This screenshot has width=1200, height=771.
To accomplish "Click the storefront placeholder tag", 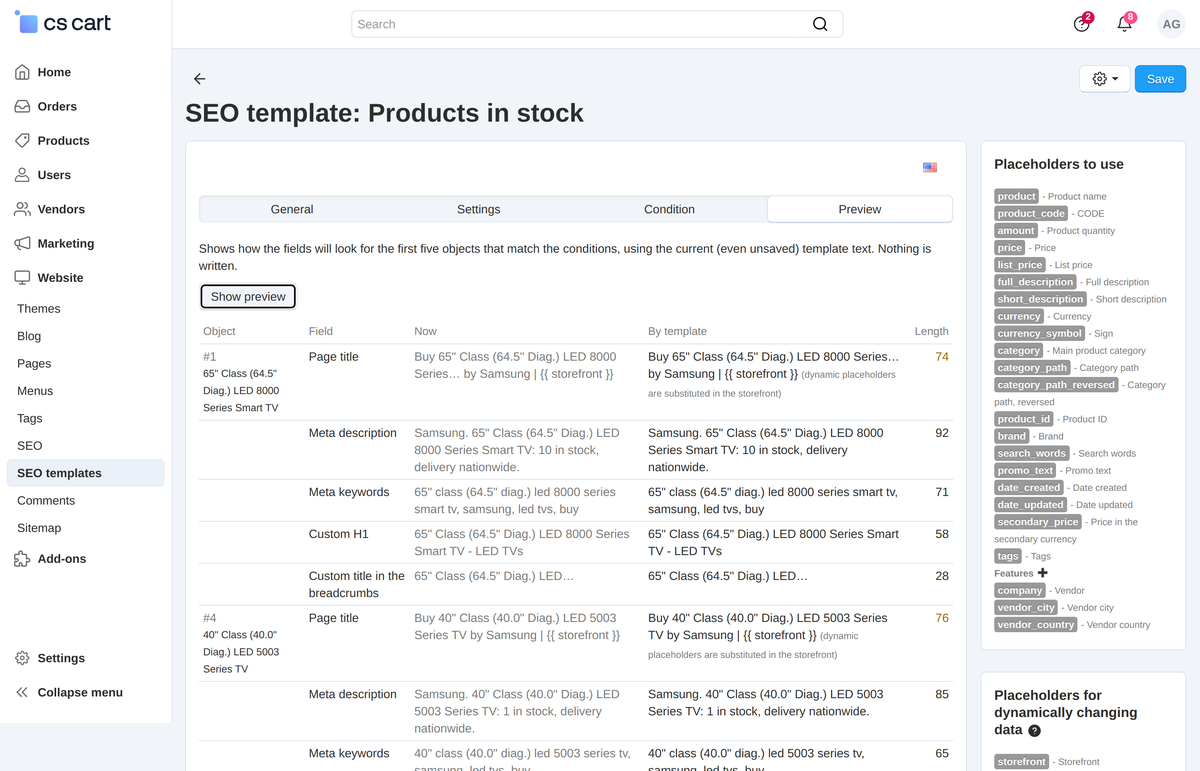I will (x=1021, y=762).
